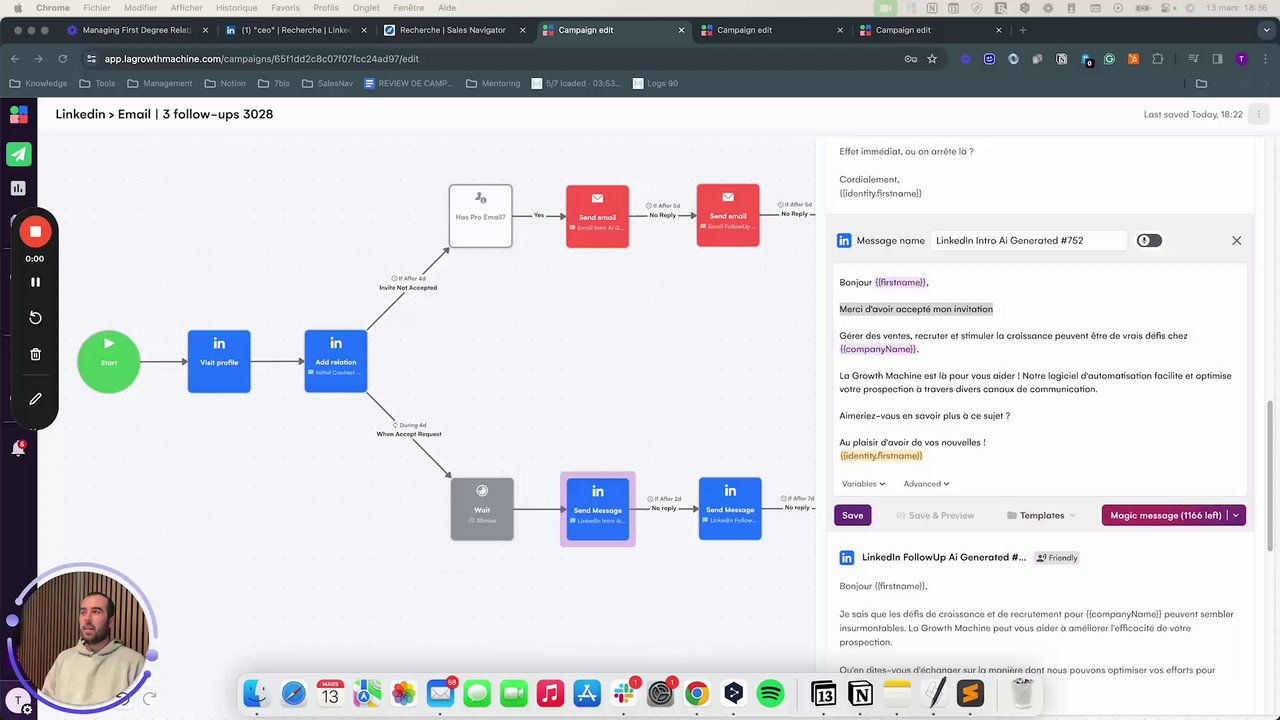Select the Wait 30mins node
Viewport: 1280px width, 720px height.
coord(482,509)
